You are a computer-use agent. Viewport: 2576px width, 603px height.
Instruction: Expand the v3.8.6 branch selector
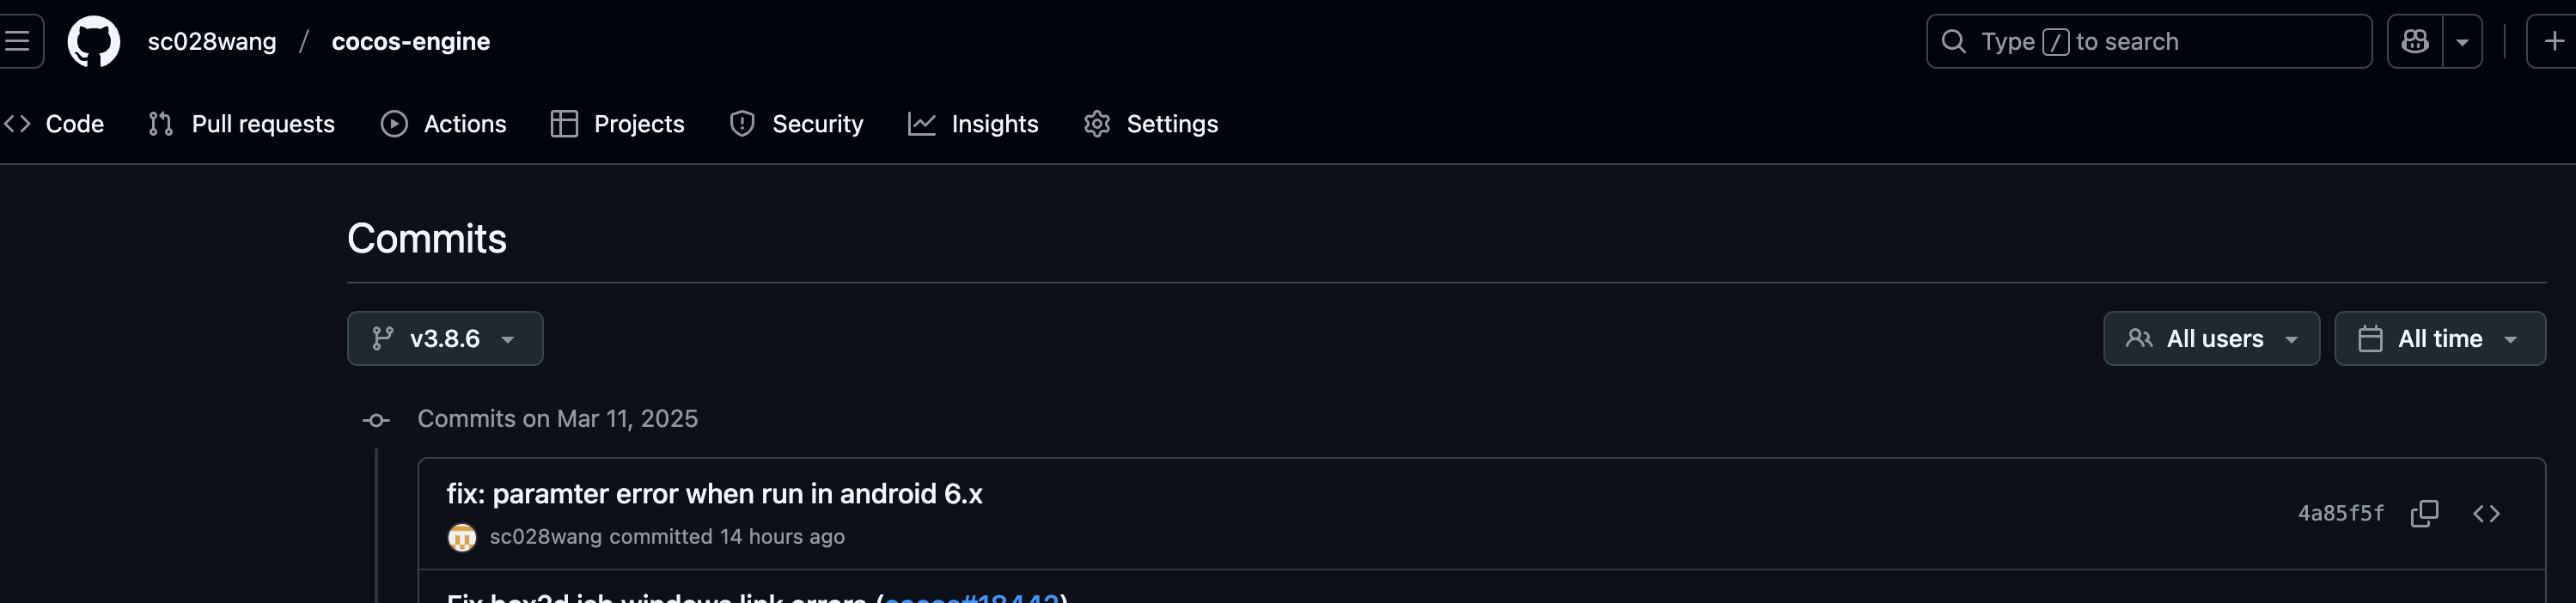[445, 339]
